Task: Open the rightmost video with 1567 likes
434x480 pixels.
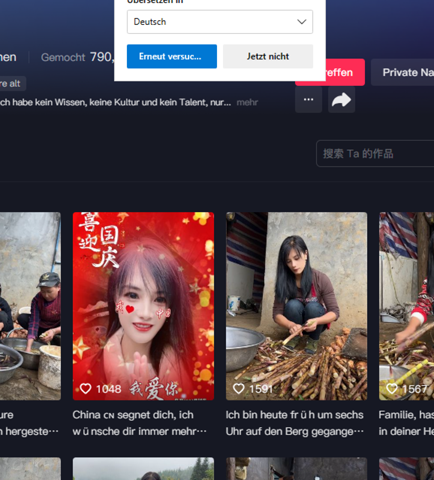Action: click(x=406, y=306)
